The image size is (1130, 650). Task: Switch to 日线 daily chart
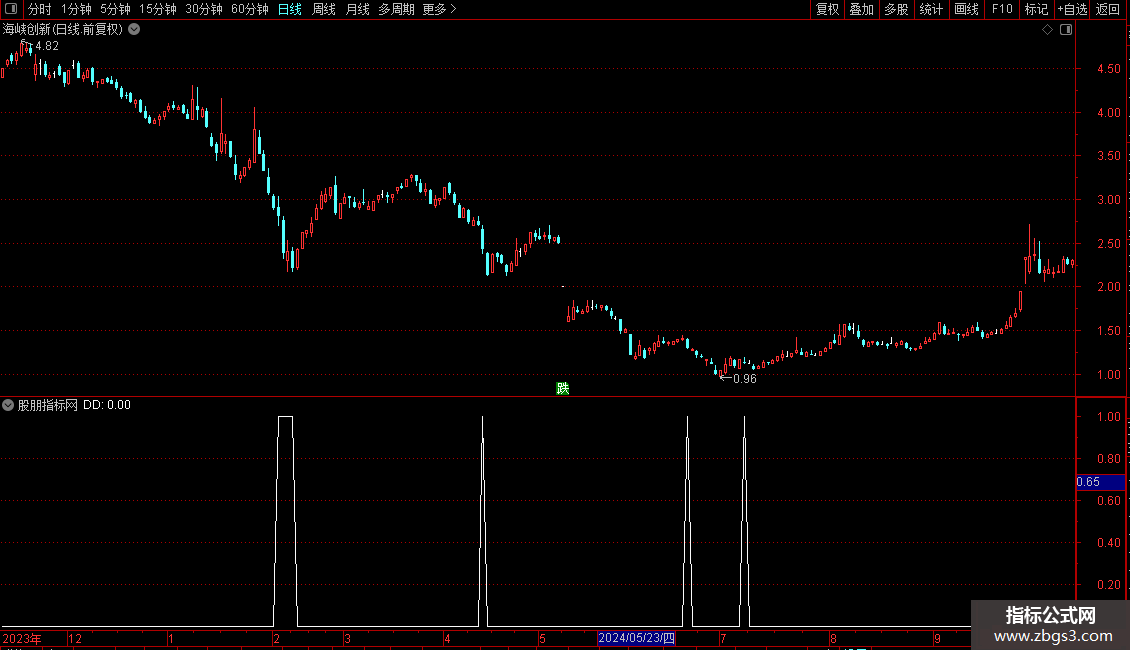click(x=290, y=9)
